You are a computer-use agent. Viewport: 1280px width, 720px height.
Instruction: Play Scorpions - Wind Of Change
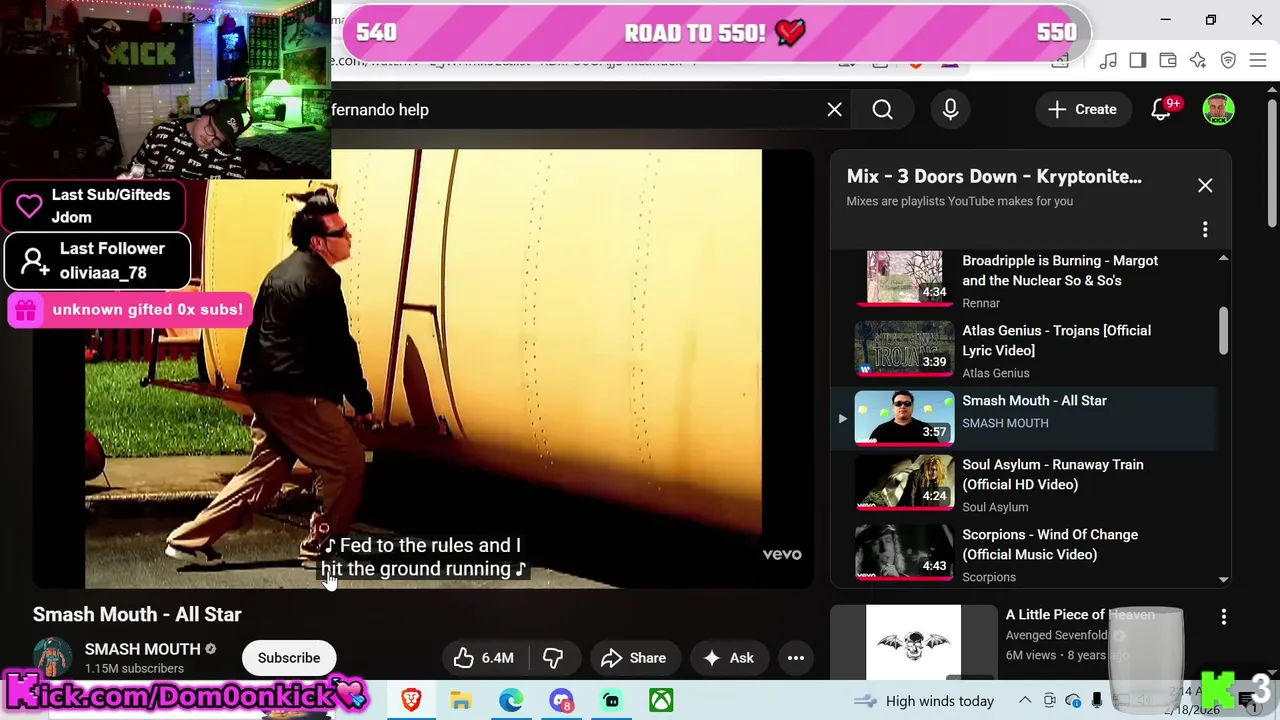[1050, 545]
